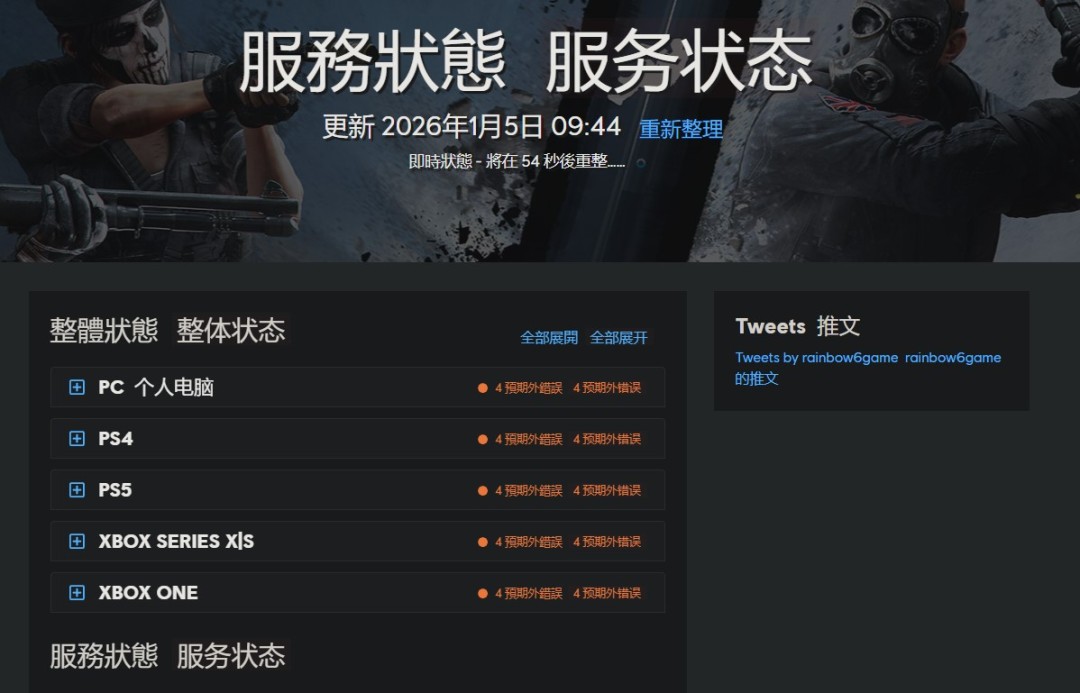The width and height of the screenshot is (1080, 693).
Task: Click PC row 4 預期外錯誤 status text
Action: pos(528,388)
